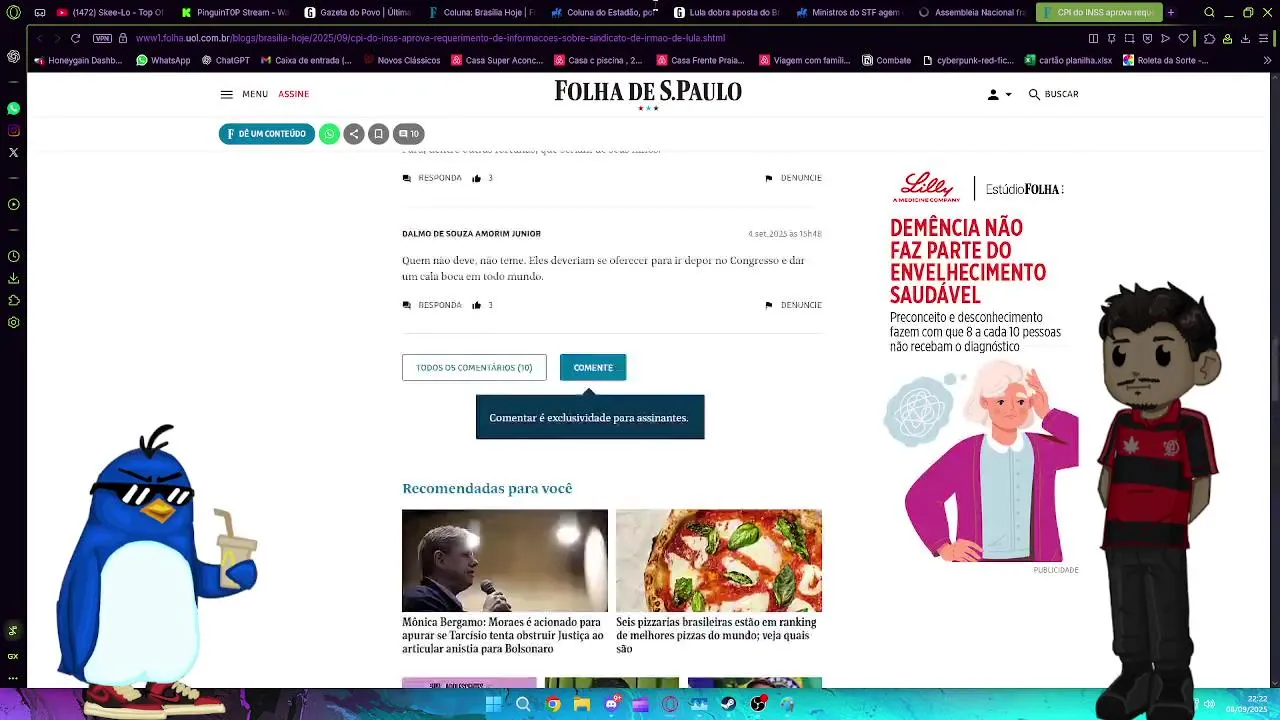Open a new browser tab with plus
Viewport: 1280px width, 720px height.
tap(1171, 13)
